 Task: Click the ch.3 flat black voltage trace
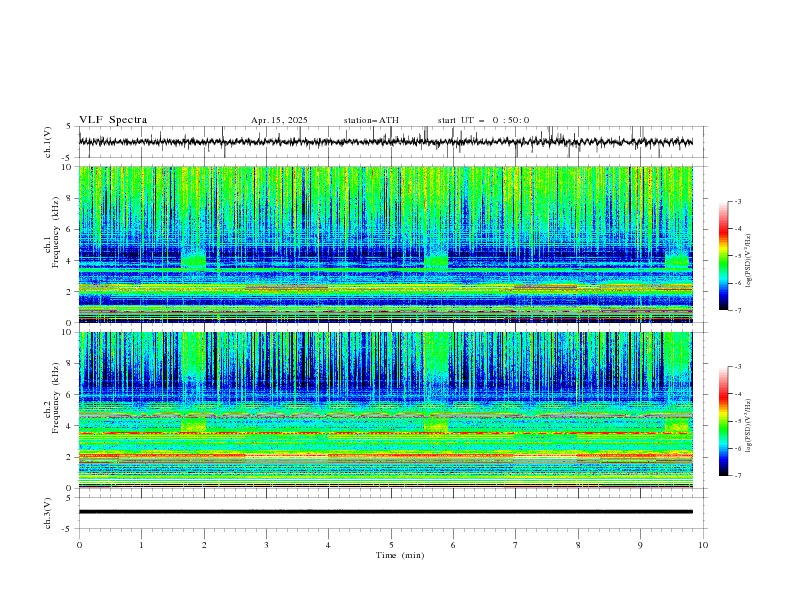point(385,512)
